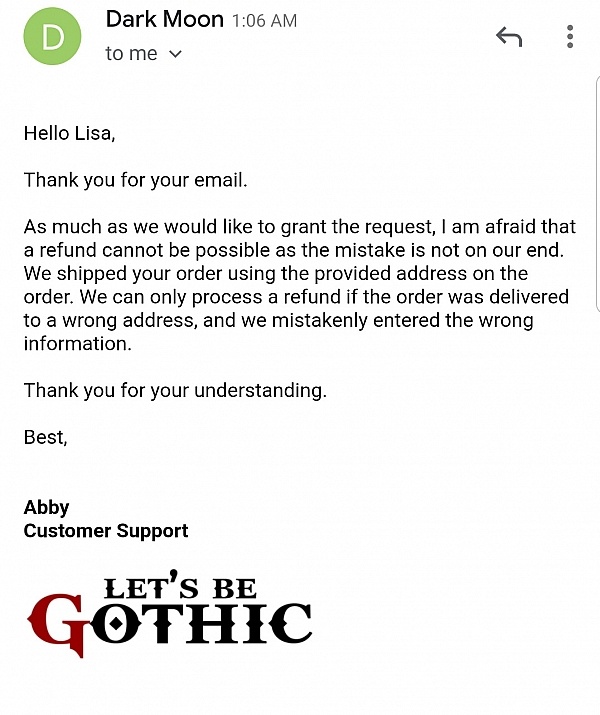Click the bold "Customer Support" title

tap(106, 531)
